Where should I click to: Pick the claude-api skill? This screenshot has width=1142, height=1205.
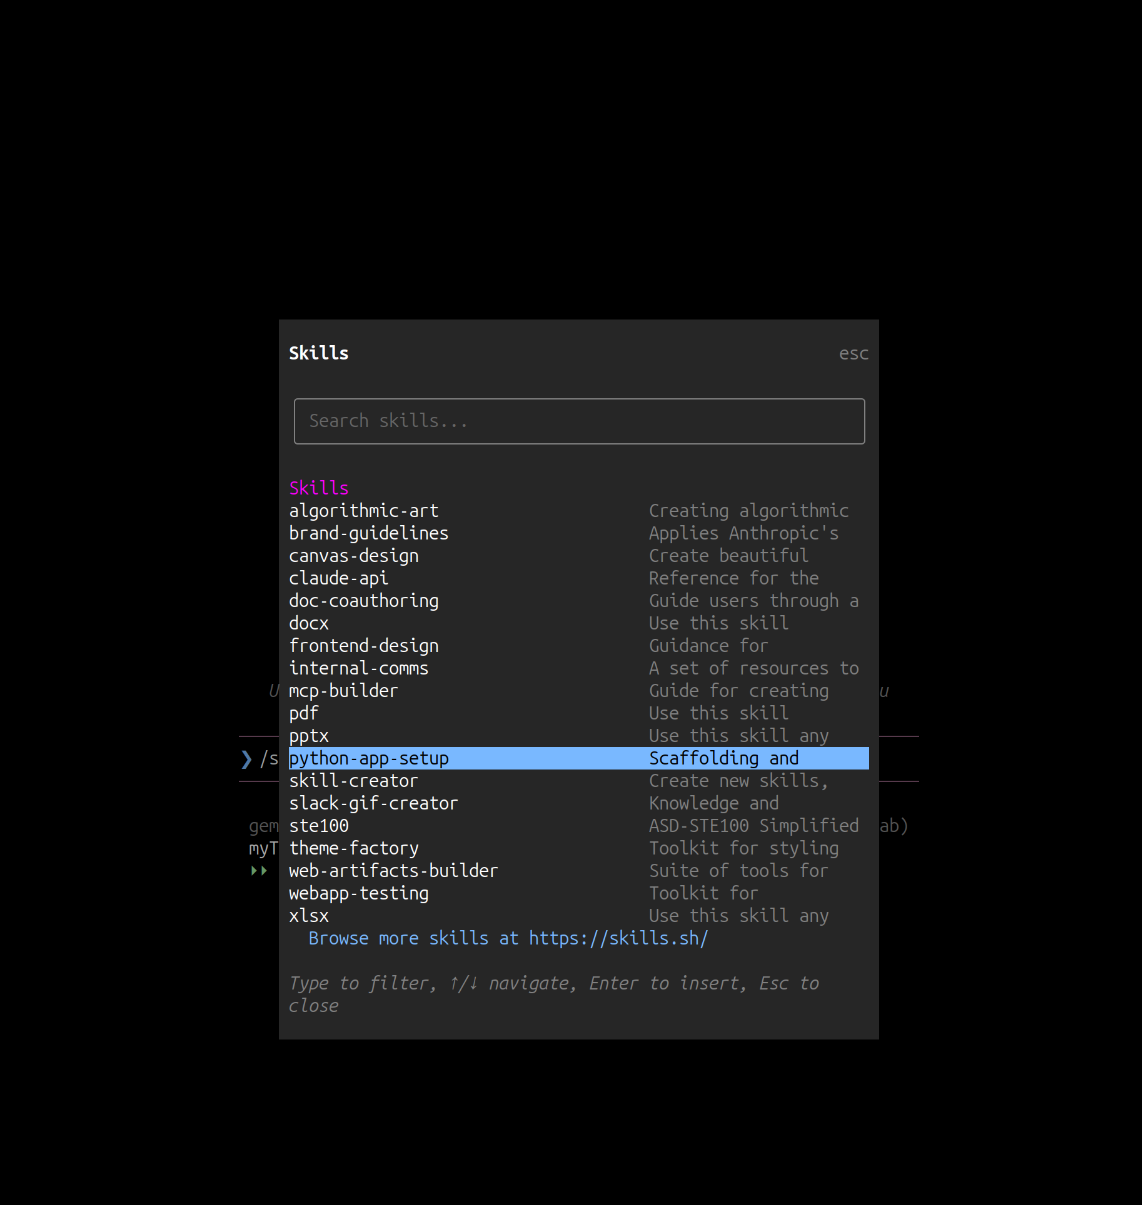579,578
